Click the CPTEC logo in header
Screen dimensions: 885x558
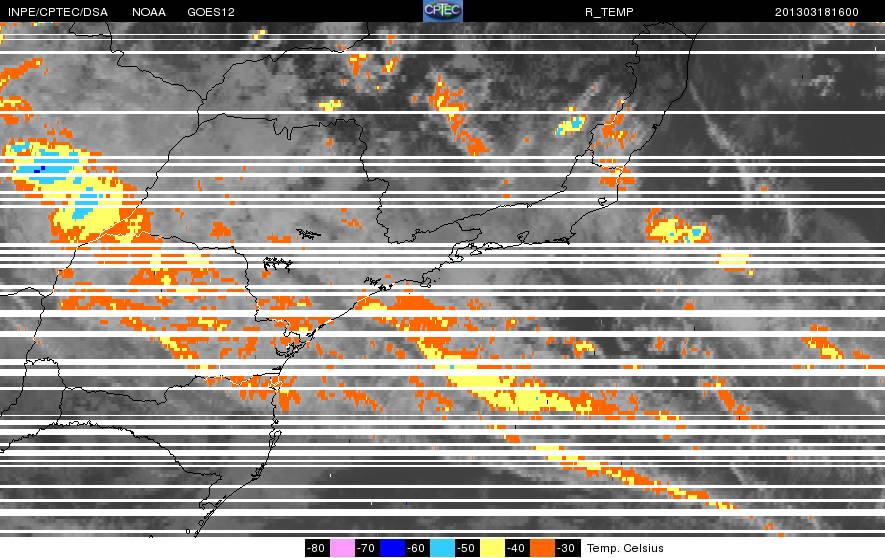pos(442,11)
